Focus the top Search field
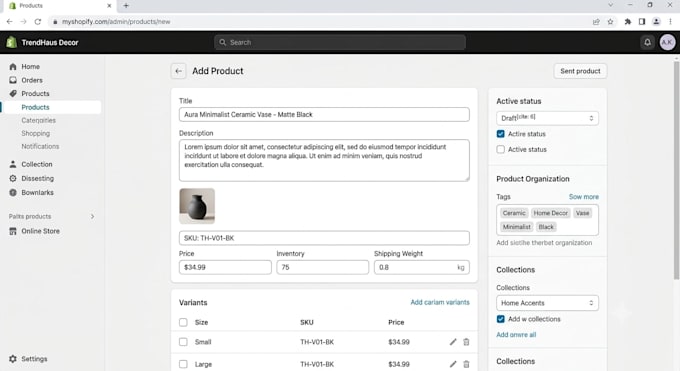This screenshot has width=680, height=371. tap(340, 42)
